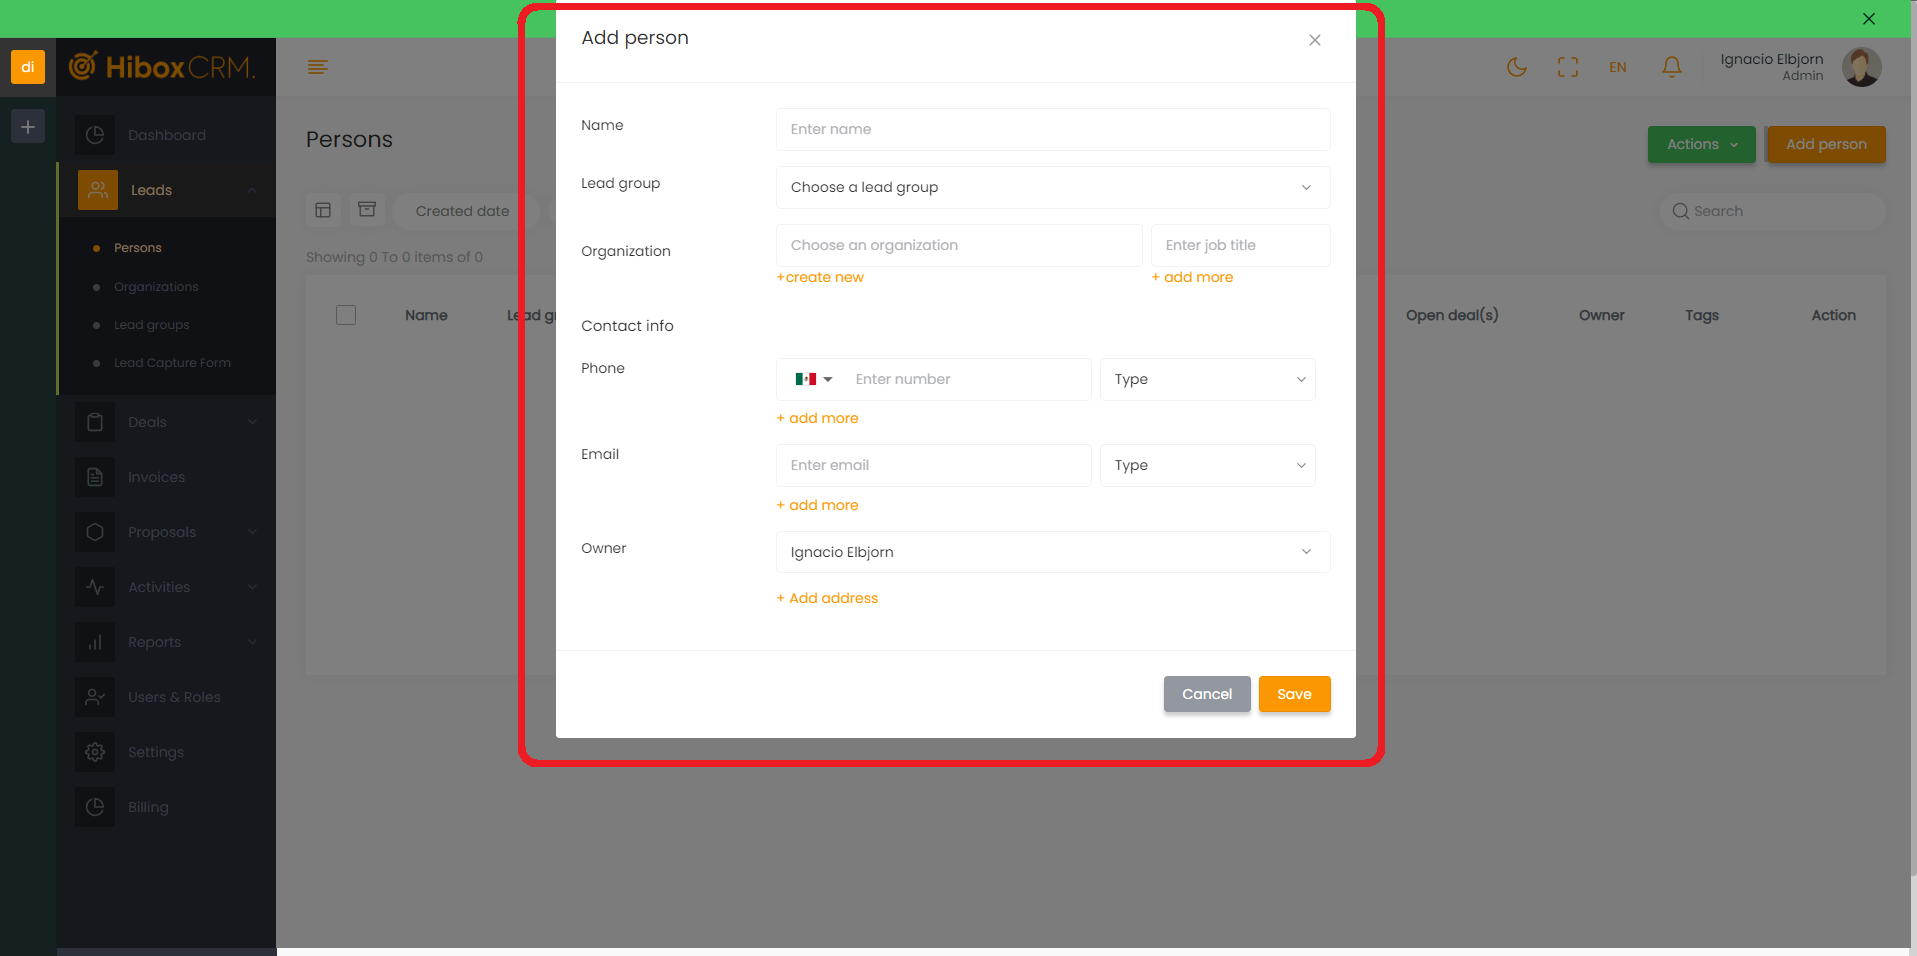Open user profile avatar

coord(1861,67)
